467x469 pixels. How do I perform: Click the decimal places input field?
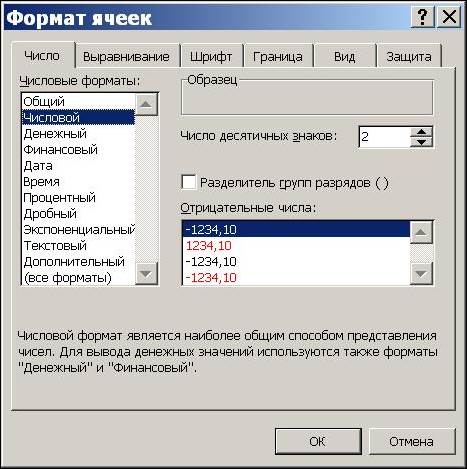click(384, 137)
